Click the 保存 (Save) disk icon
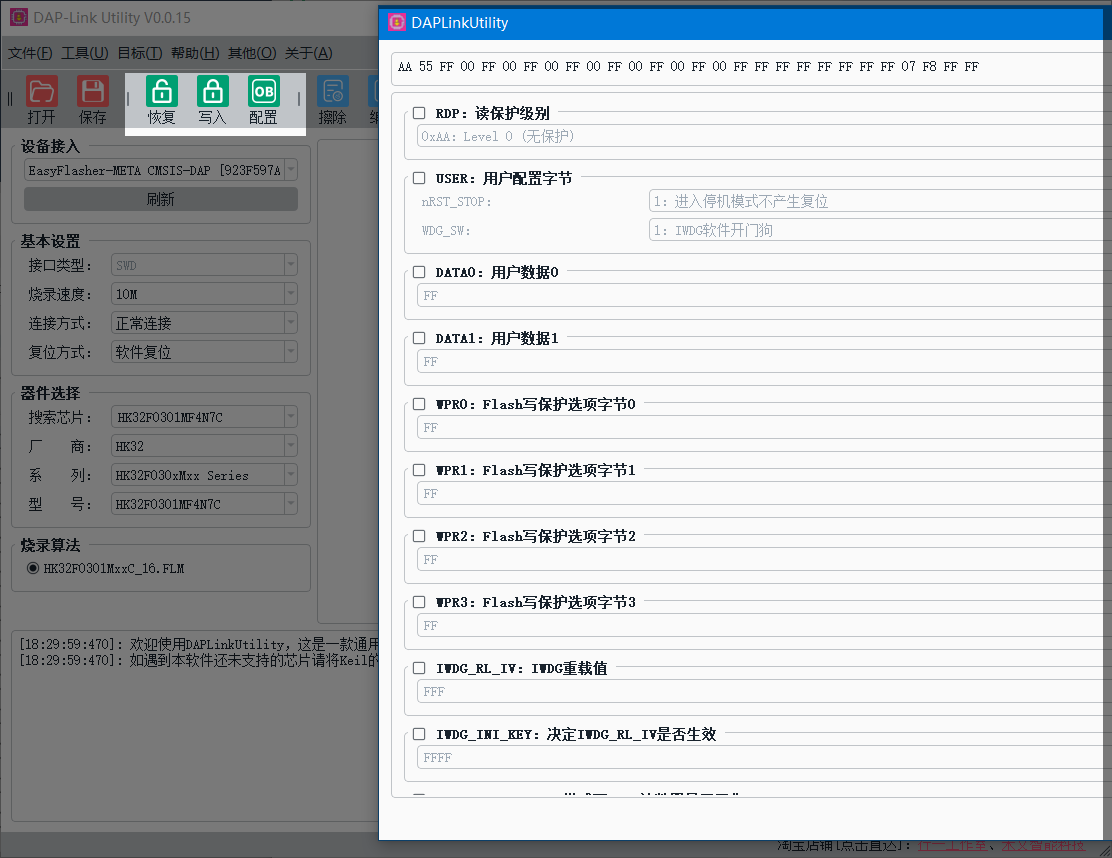 [92, 91]
